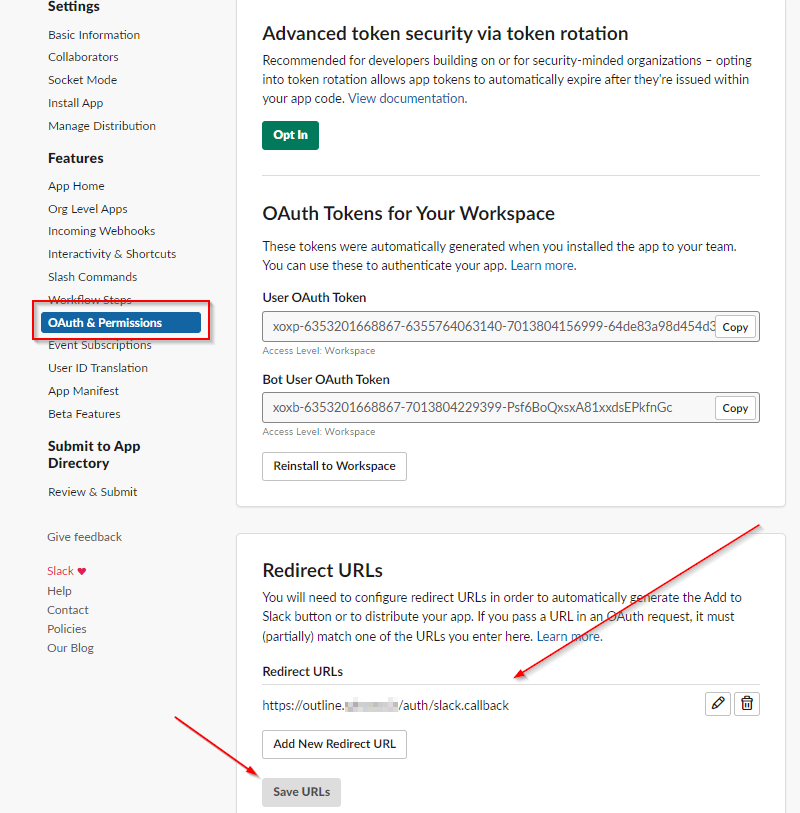
Task: Open Org Level Apps page
Action: click(x=88, y=208)
